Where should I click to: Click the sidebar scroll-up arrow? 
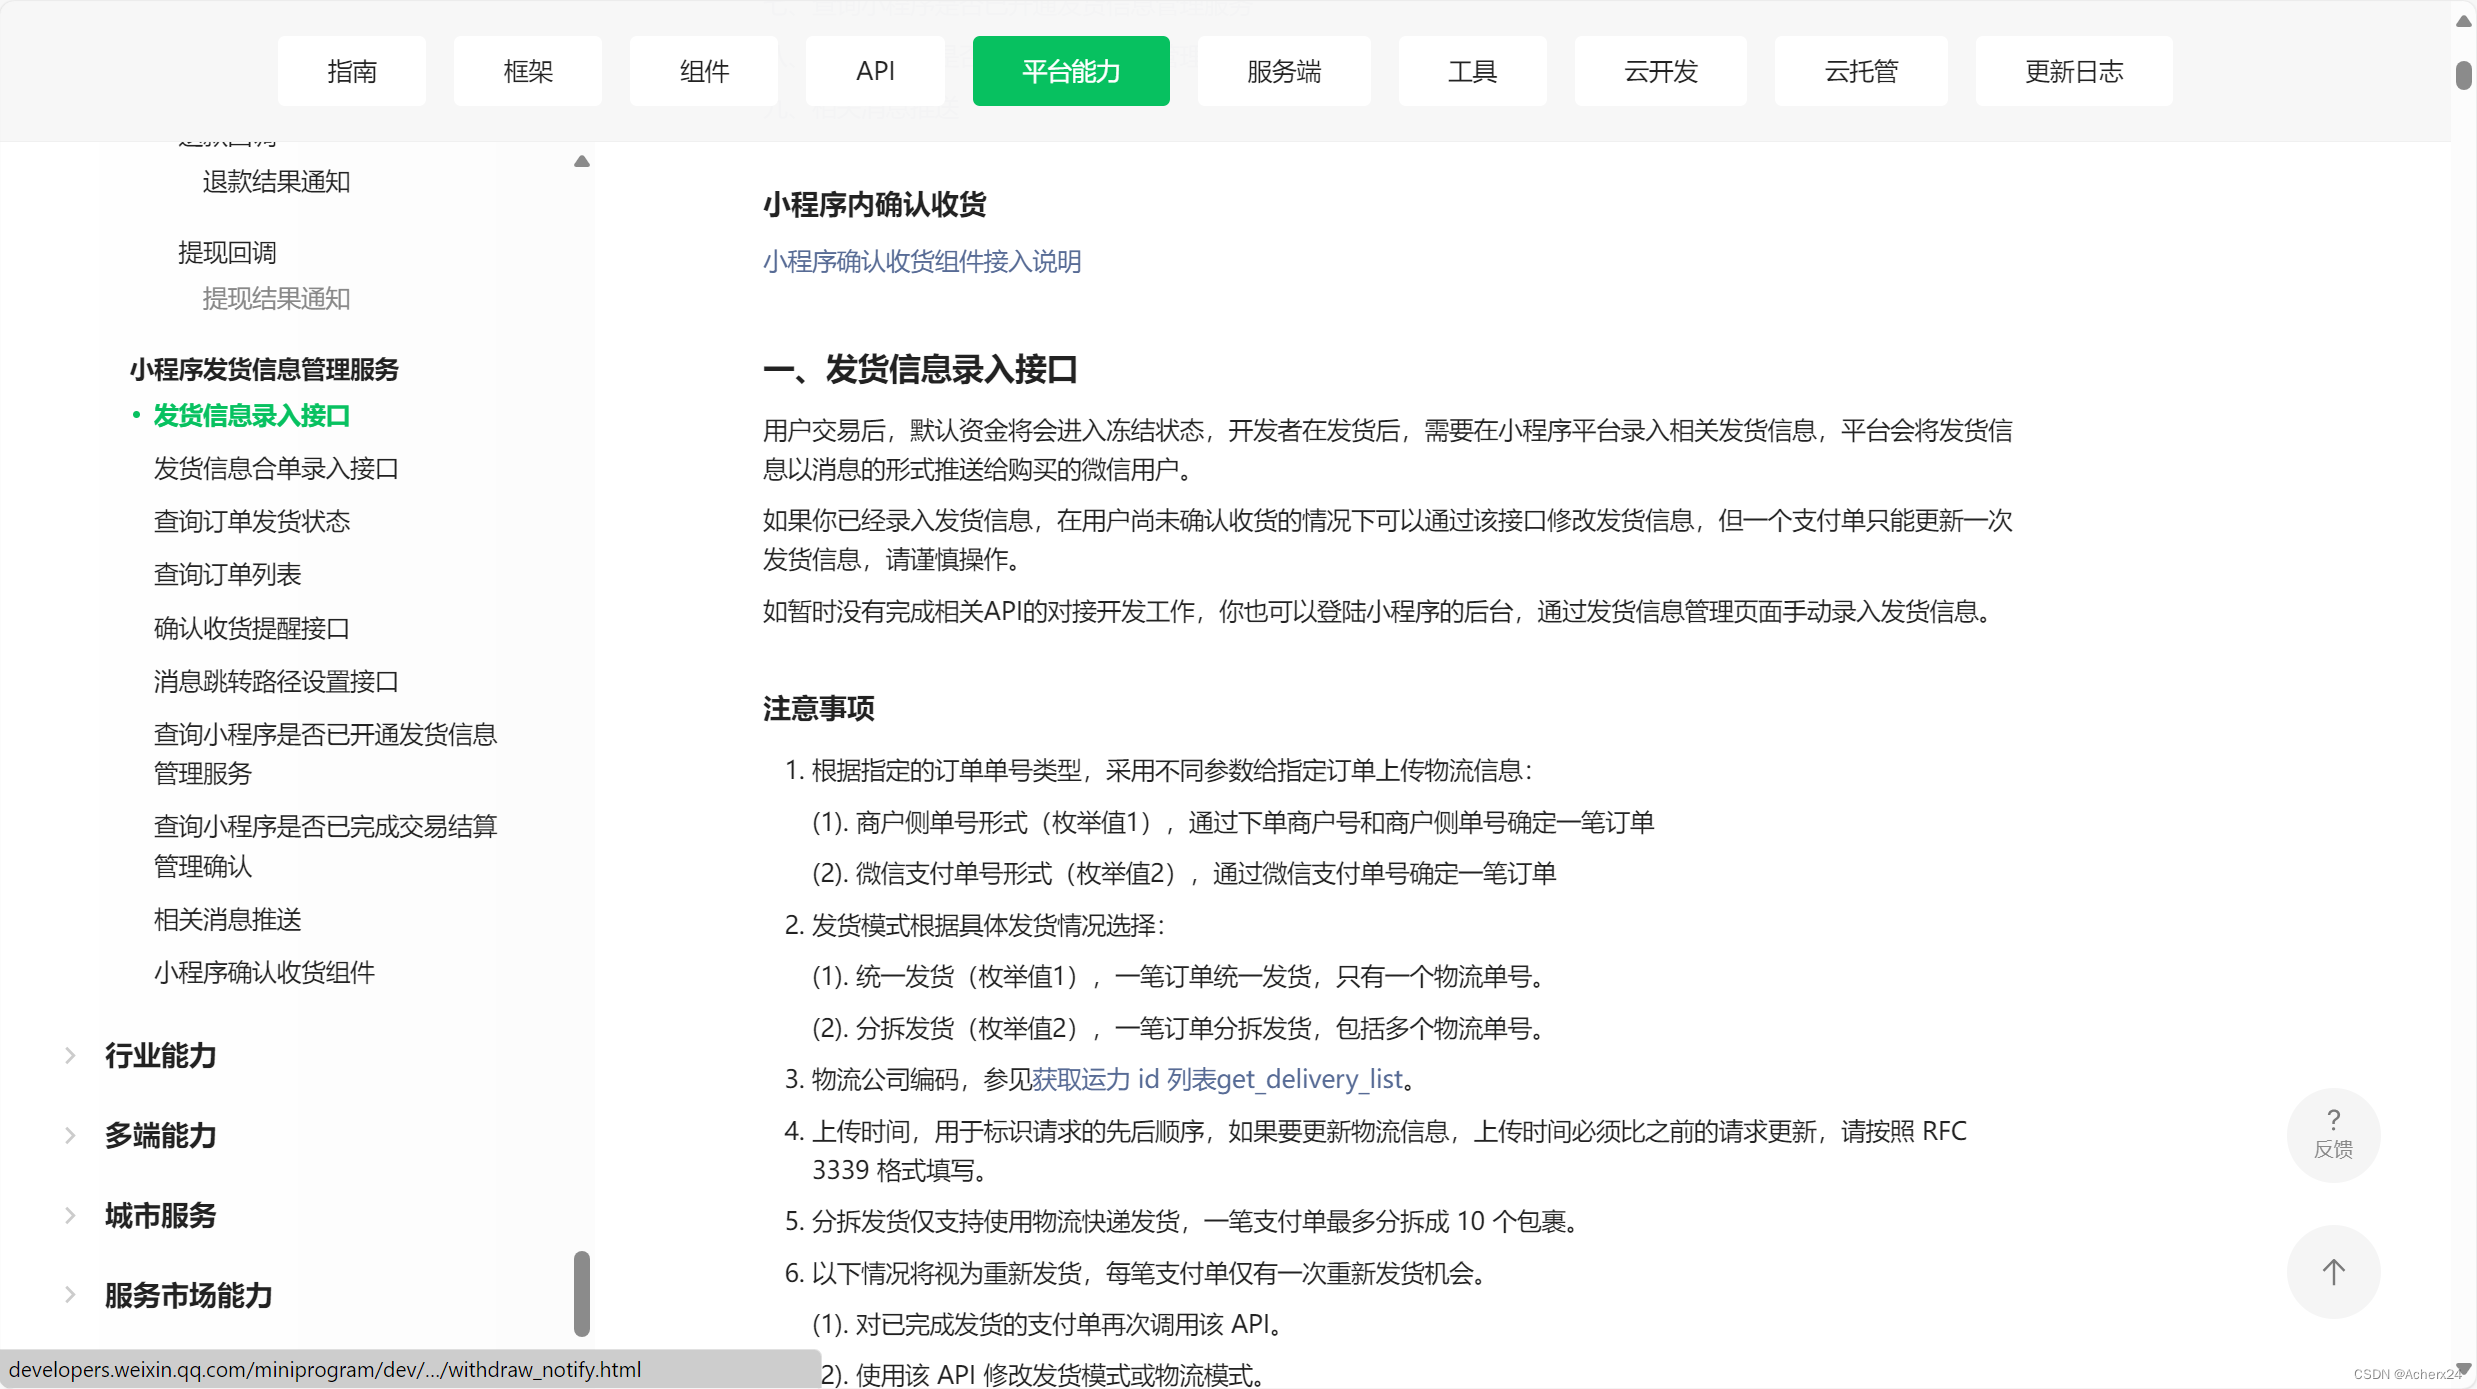click(582, 161)
